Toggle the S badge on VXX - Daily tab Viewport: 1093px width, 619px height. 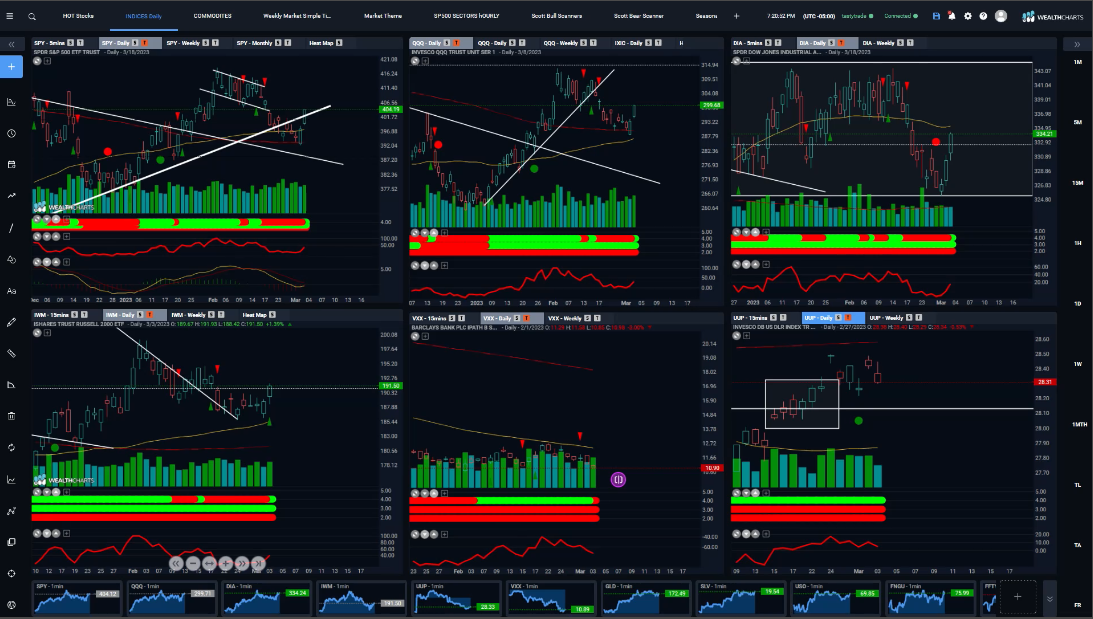[x=517, y=318]
